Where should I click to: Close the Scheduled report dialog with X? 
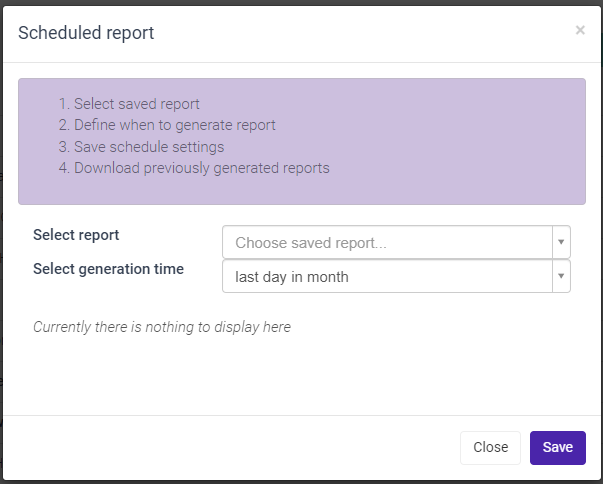point(580,31)
